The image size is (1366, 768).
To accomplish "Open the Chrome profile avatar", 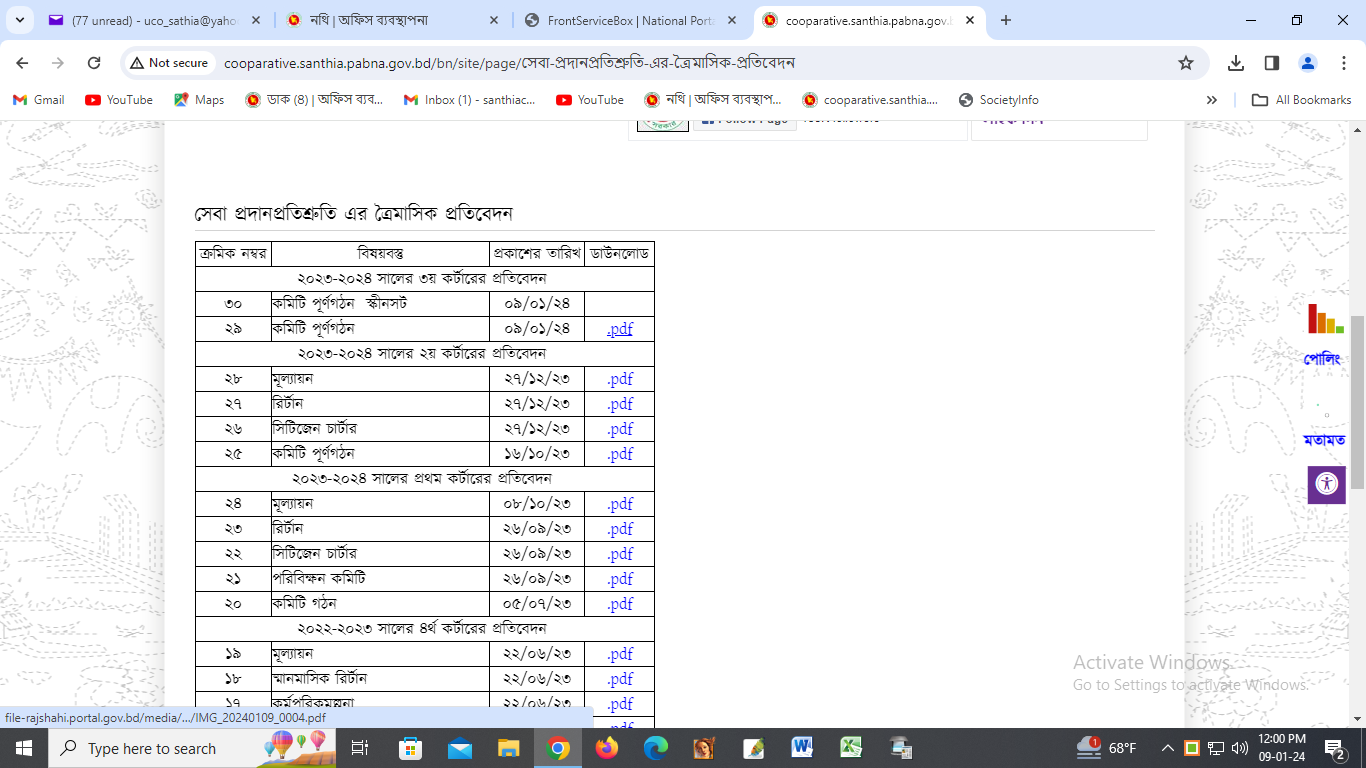I will coord(1308,63).
